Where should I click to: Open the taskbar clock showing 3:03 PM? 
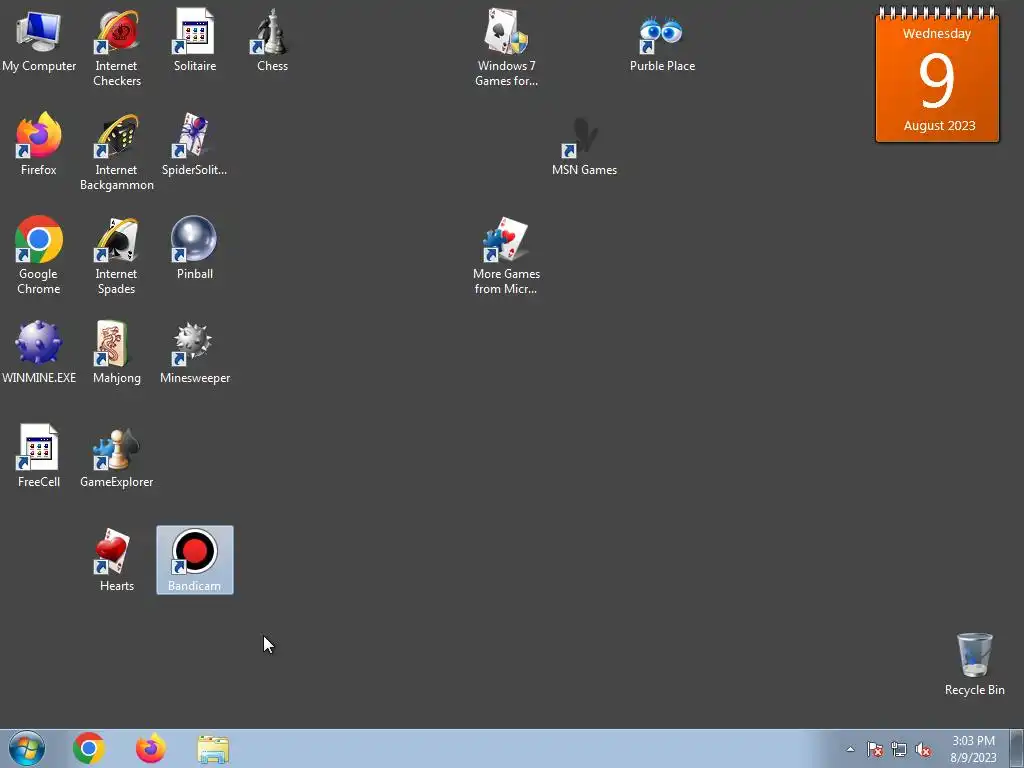tap(973, 749)
